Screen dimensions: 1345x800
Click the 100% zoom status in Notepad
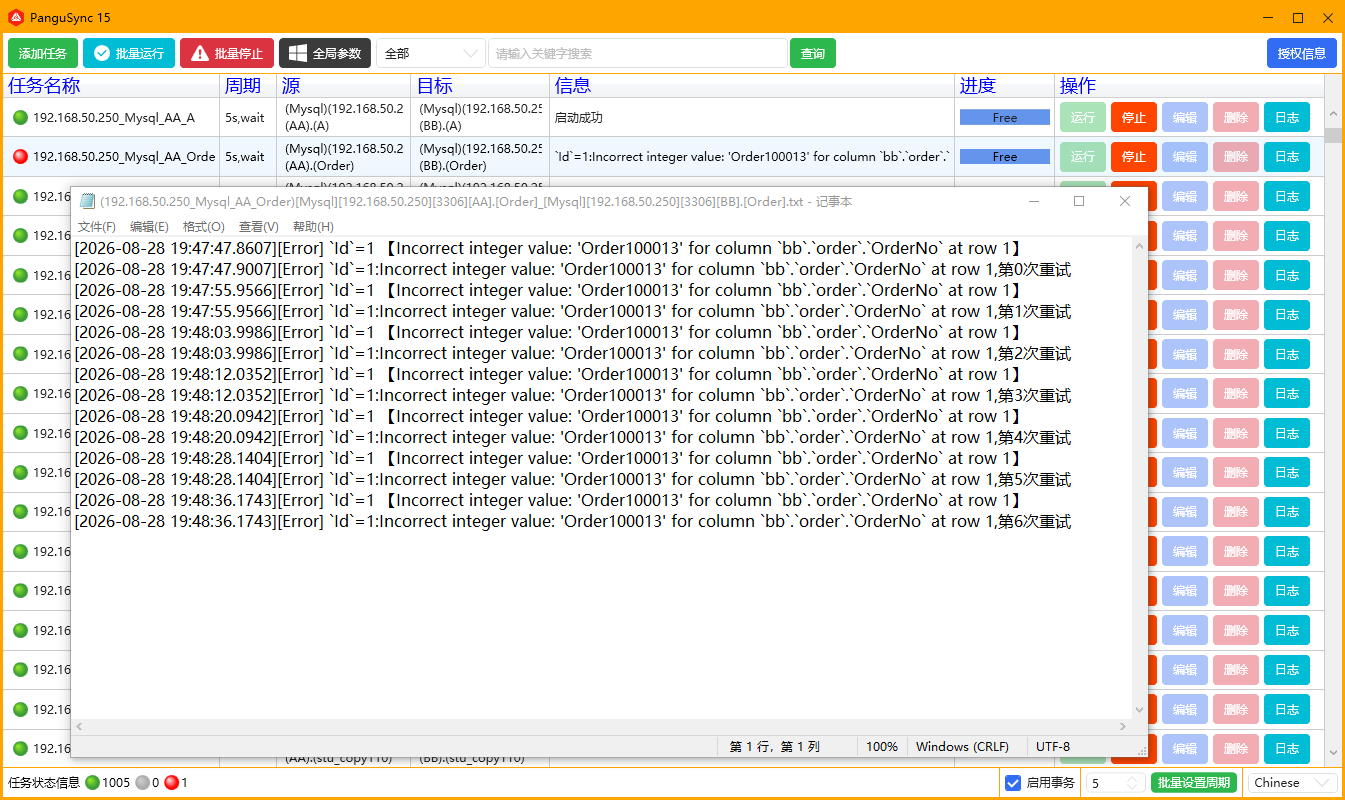pyautogui.click(x=882, y=747)
